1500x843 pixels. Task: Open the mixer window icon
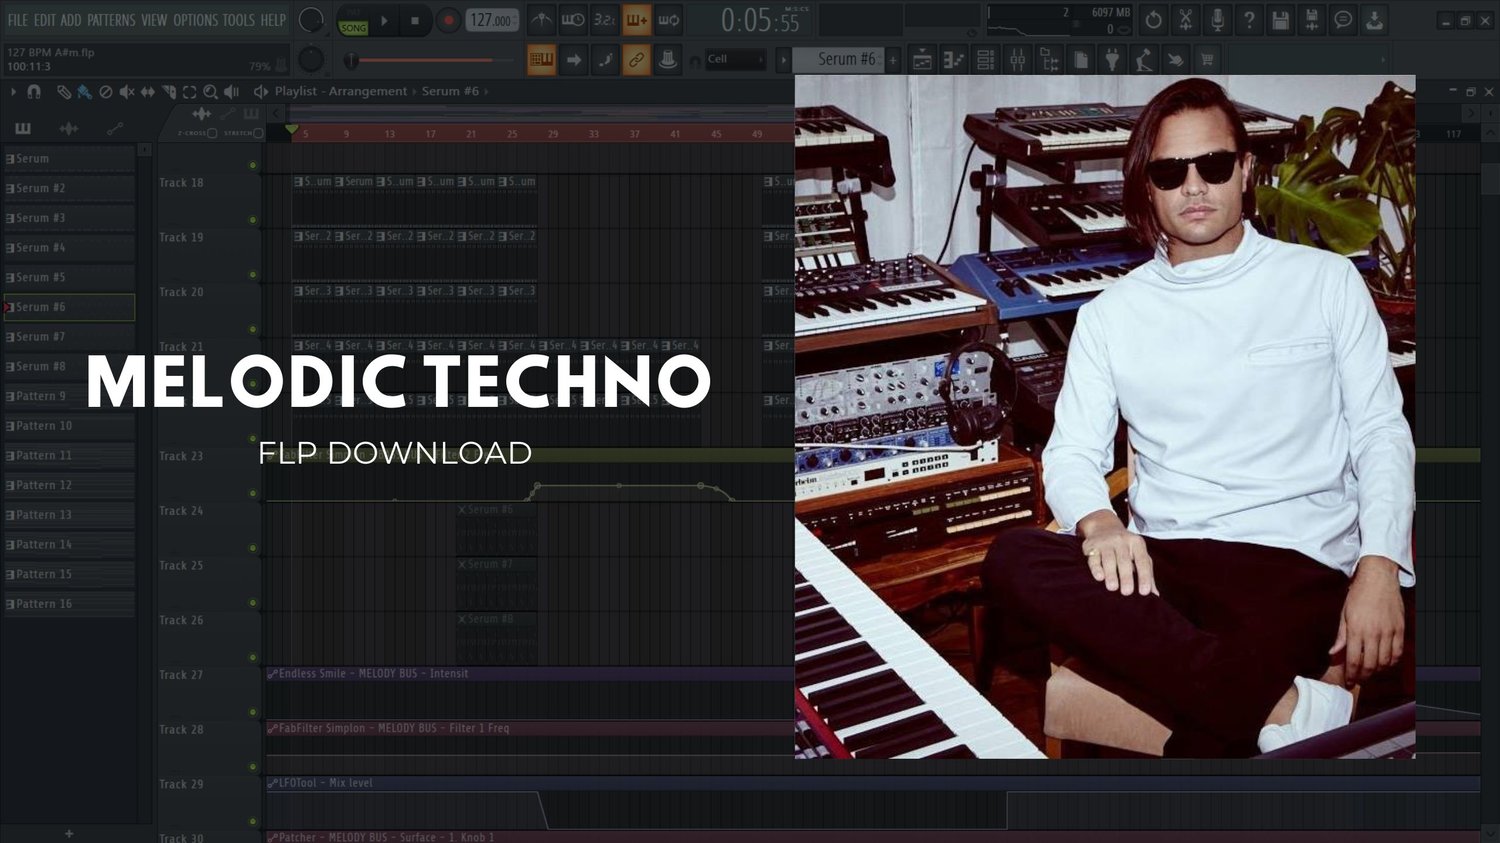coord(1017,60)
